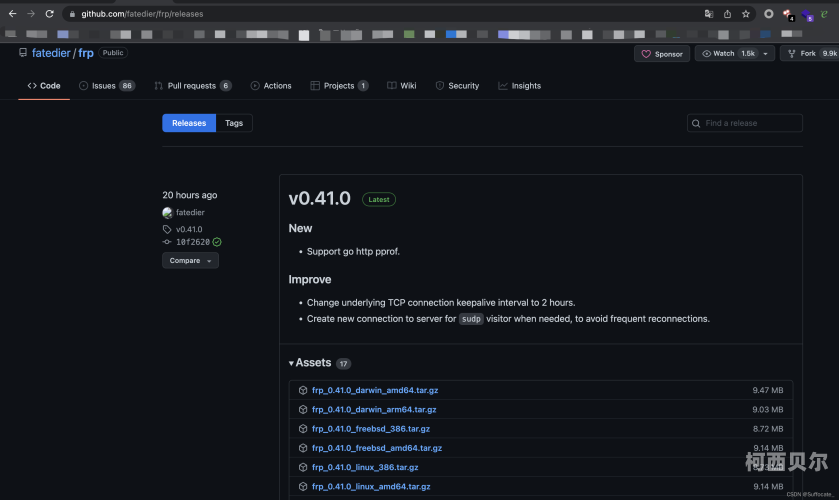Viewport: 839px width, 500px height.
Task: Open the Security tab
Action: (x=457, y=86)
